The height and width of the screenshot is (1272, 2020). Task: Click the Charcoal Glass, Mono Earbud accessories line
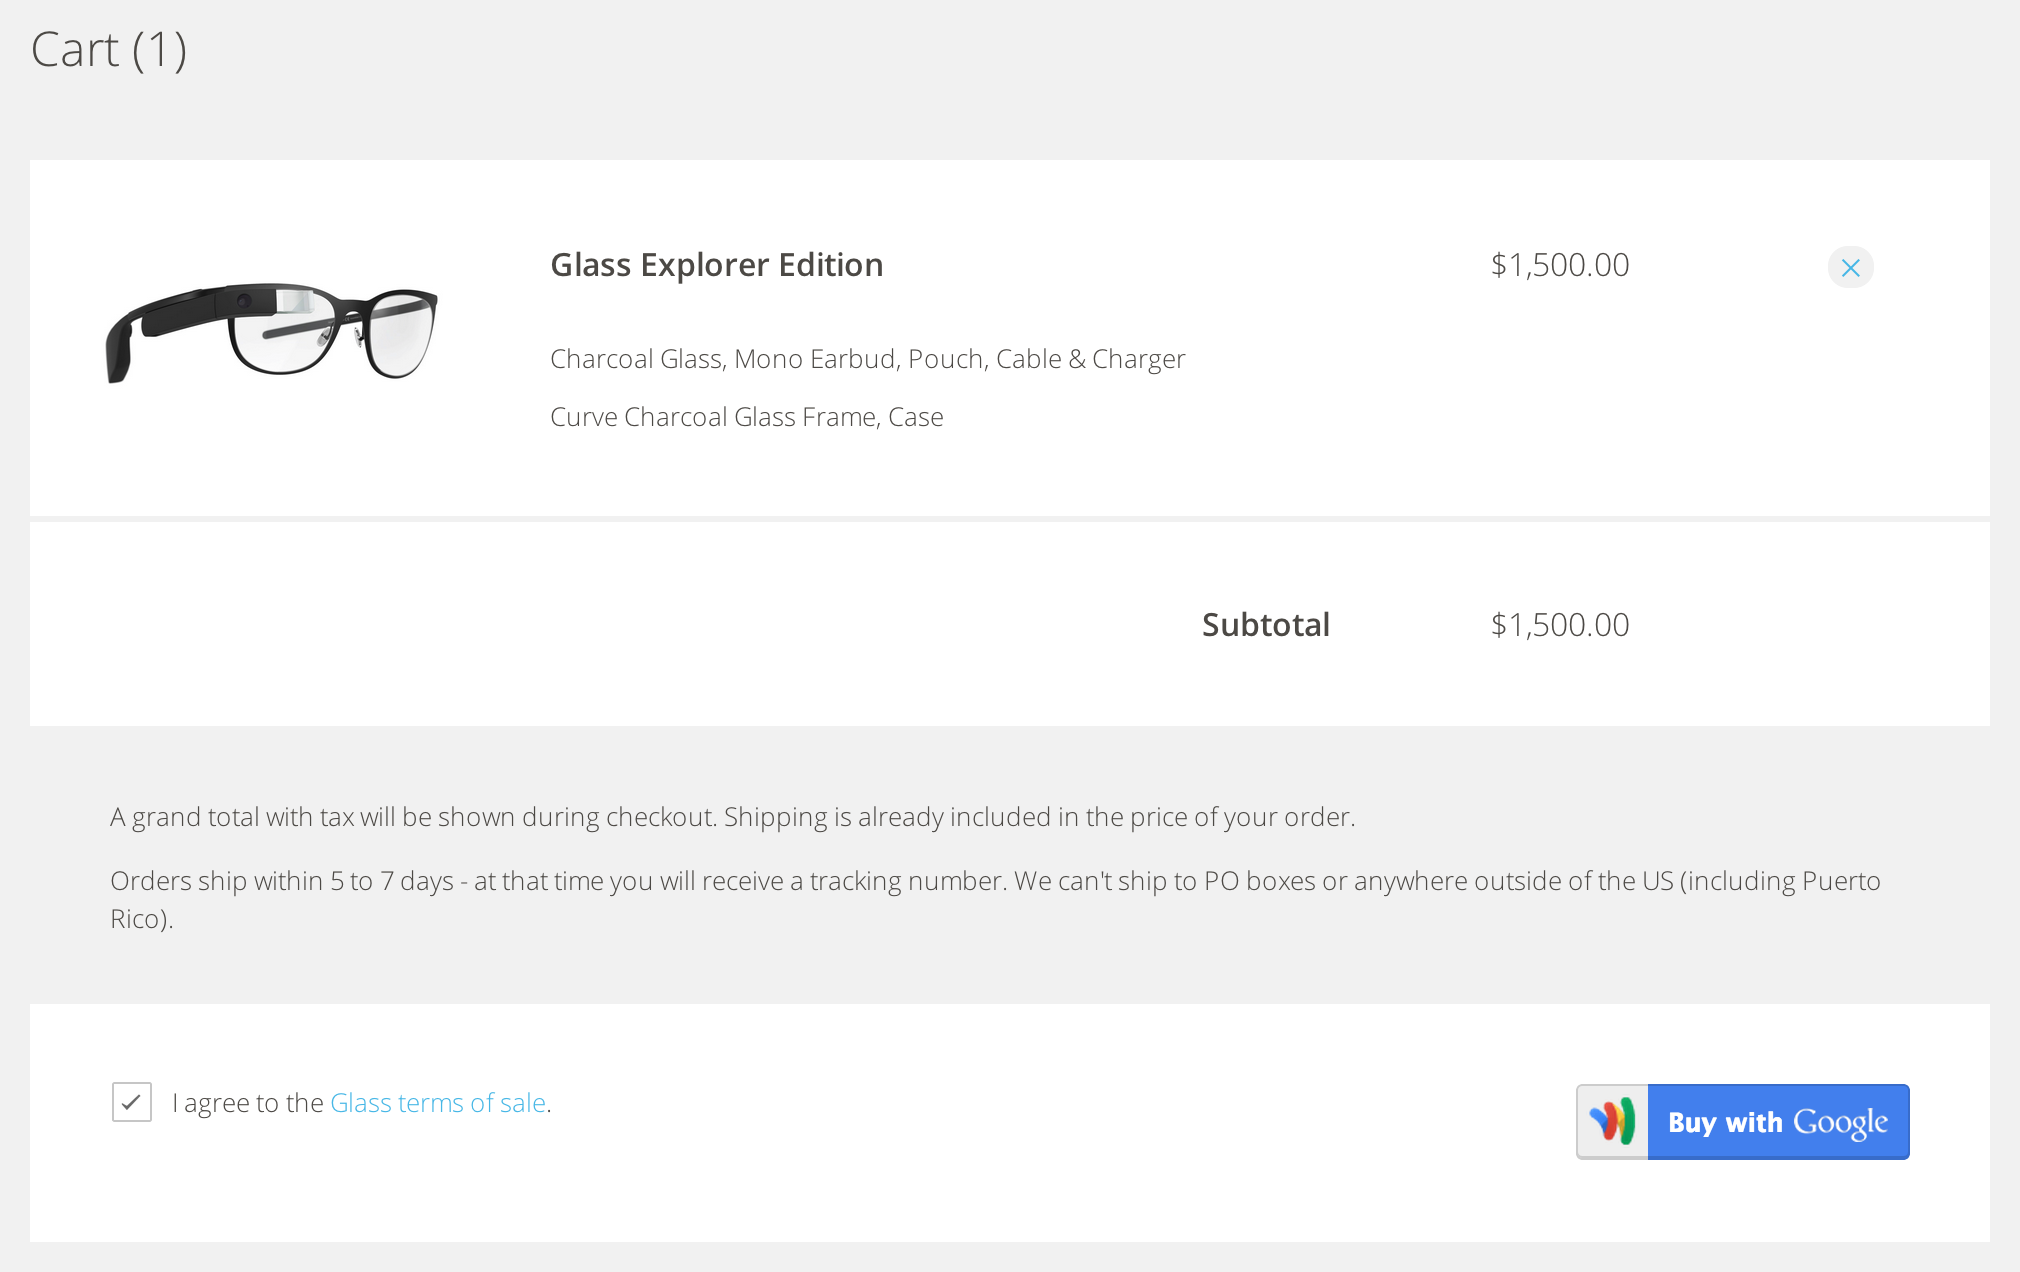(x=867, y=359)
